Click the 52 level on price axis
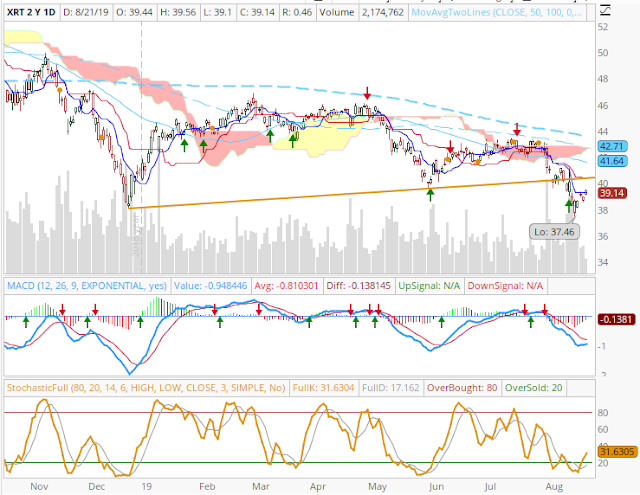The image size is (640, 495). coord(603,27)
